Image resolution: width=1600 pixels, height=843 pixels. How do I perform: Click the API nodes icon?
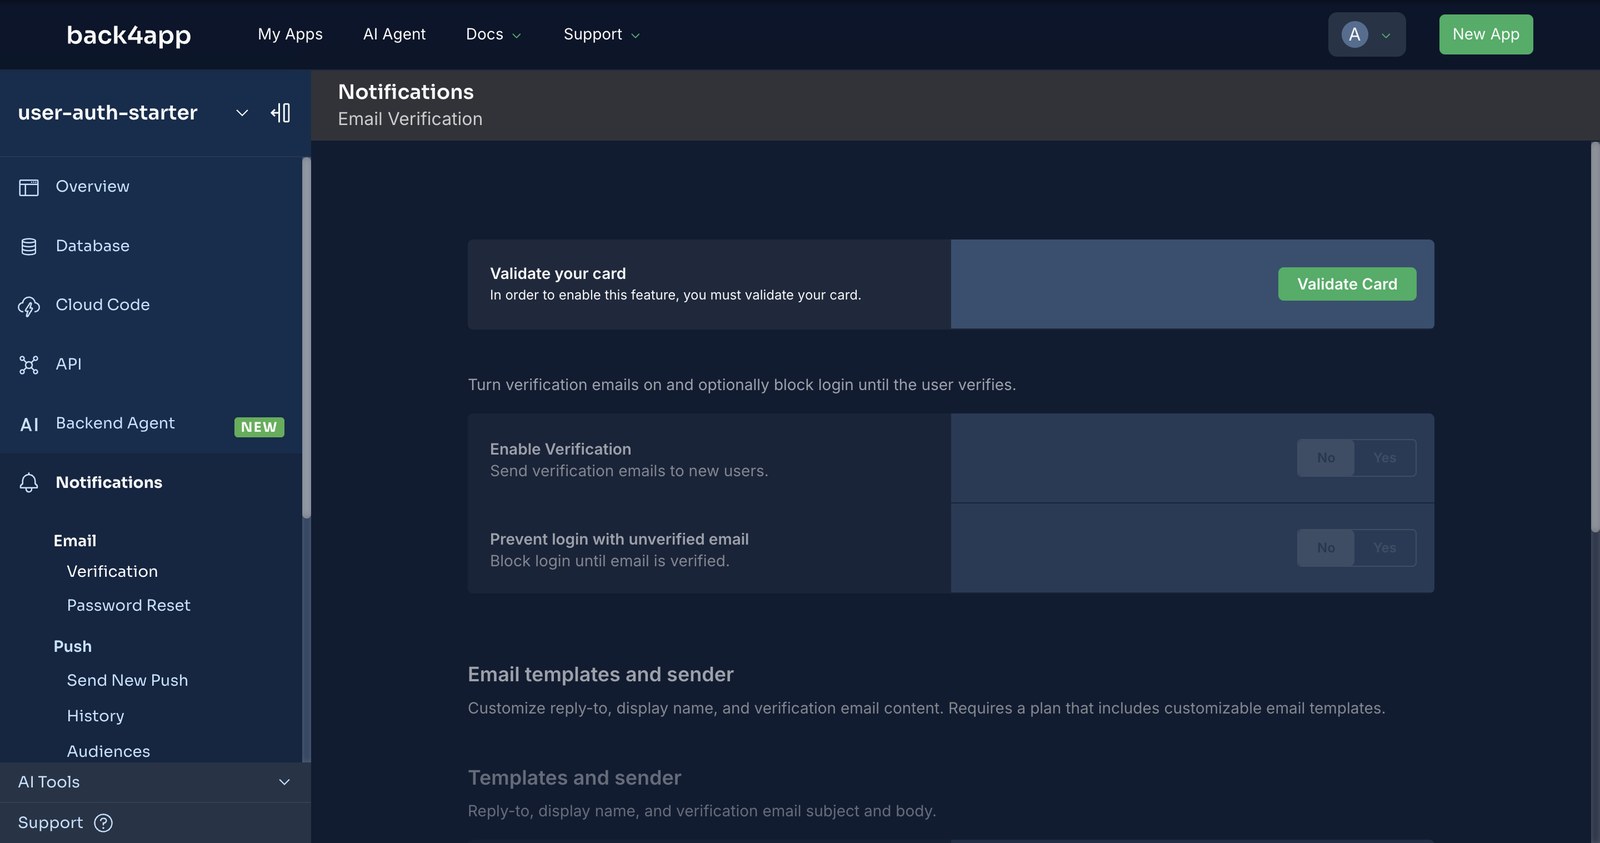29,365
